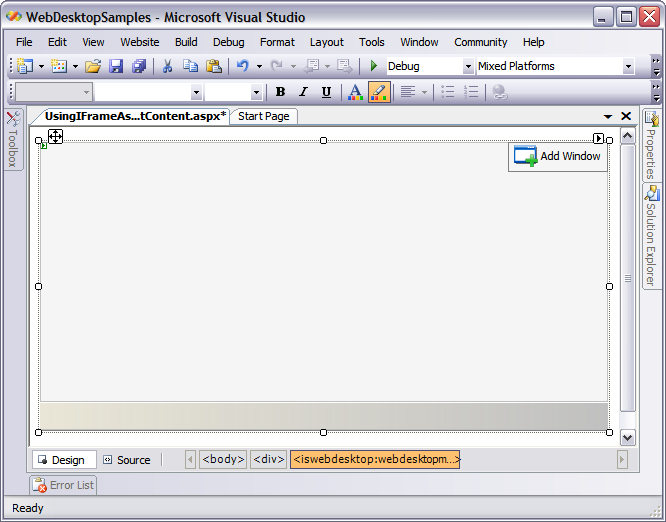Click the Redo arrow icon
This screenshot has height=522, width=666.
(277, 66)
